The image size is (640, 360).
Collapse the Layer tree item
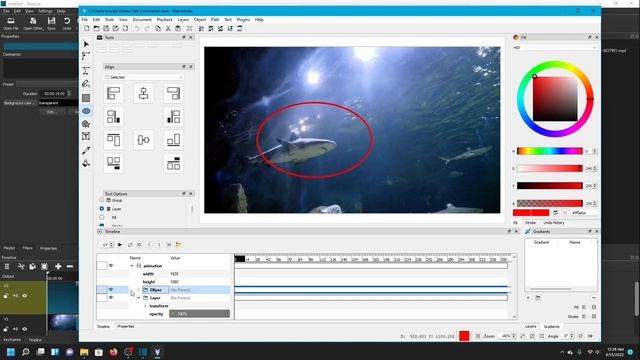138,298
